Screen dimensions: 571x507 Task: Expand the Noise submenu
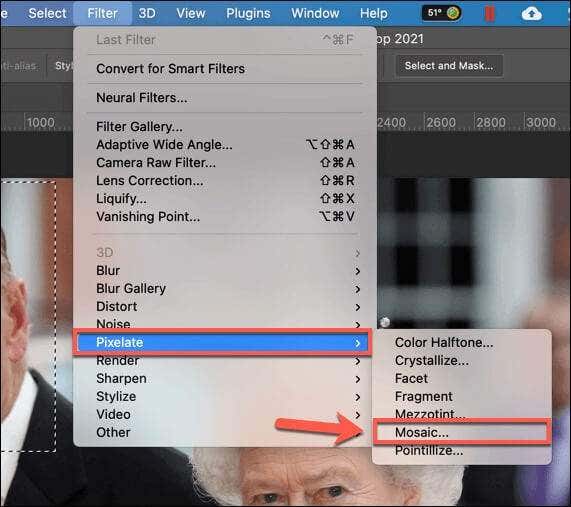tap(225, 323)
